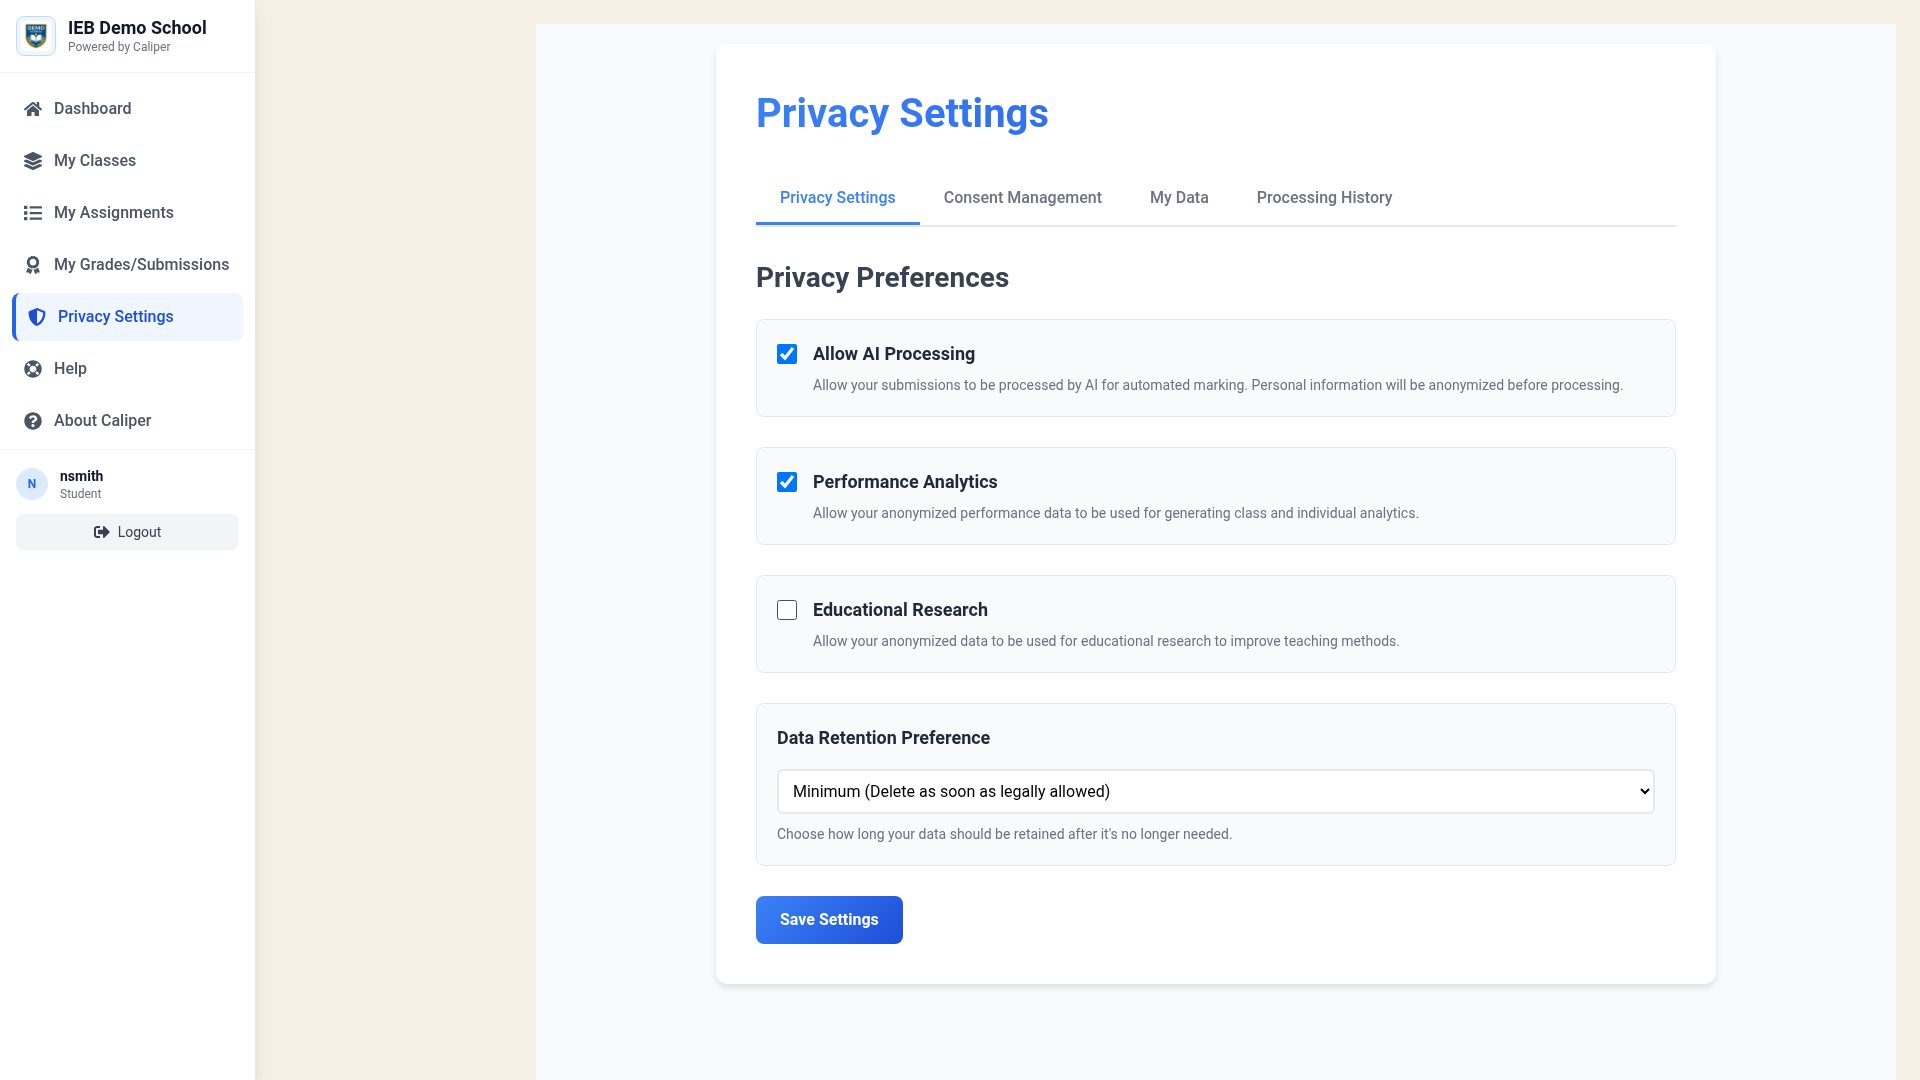Open the My Data tab
Image resolution: width=1920 pixels, height=1080 pixels.
1178,198
